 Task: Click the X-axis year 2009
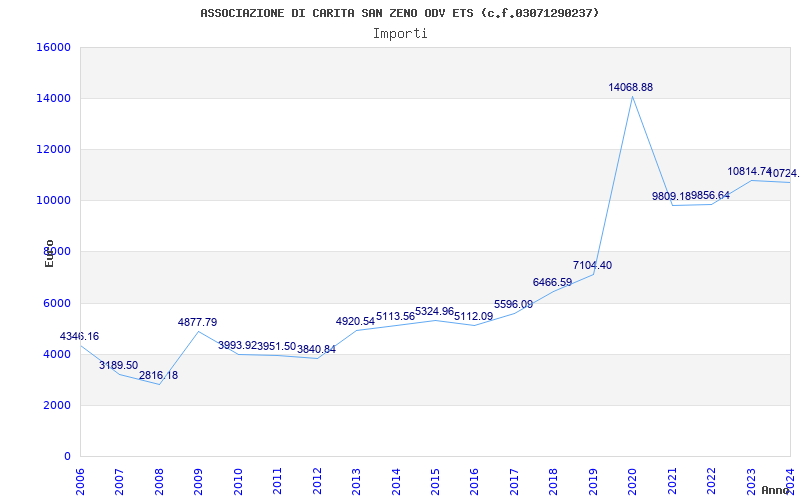[198, 480]
